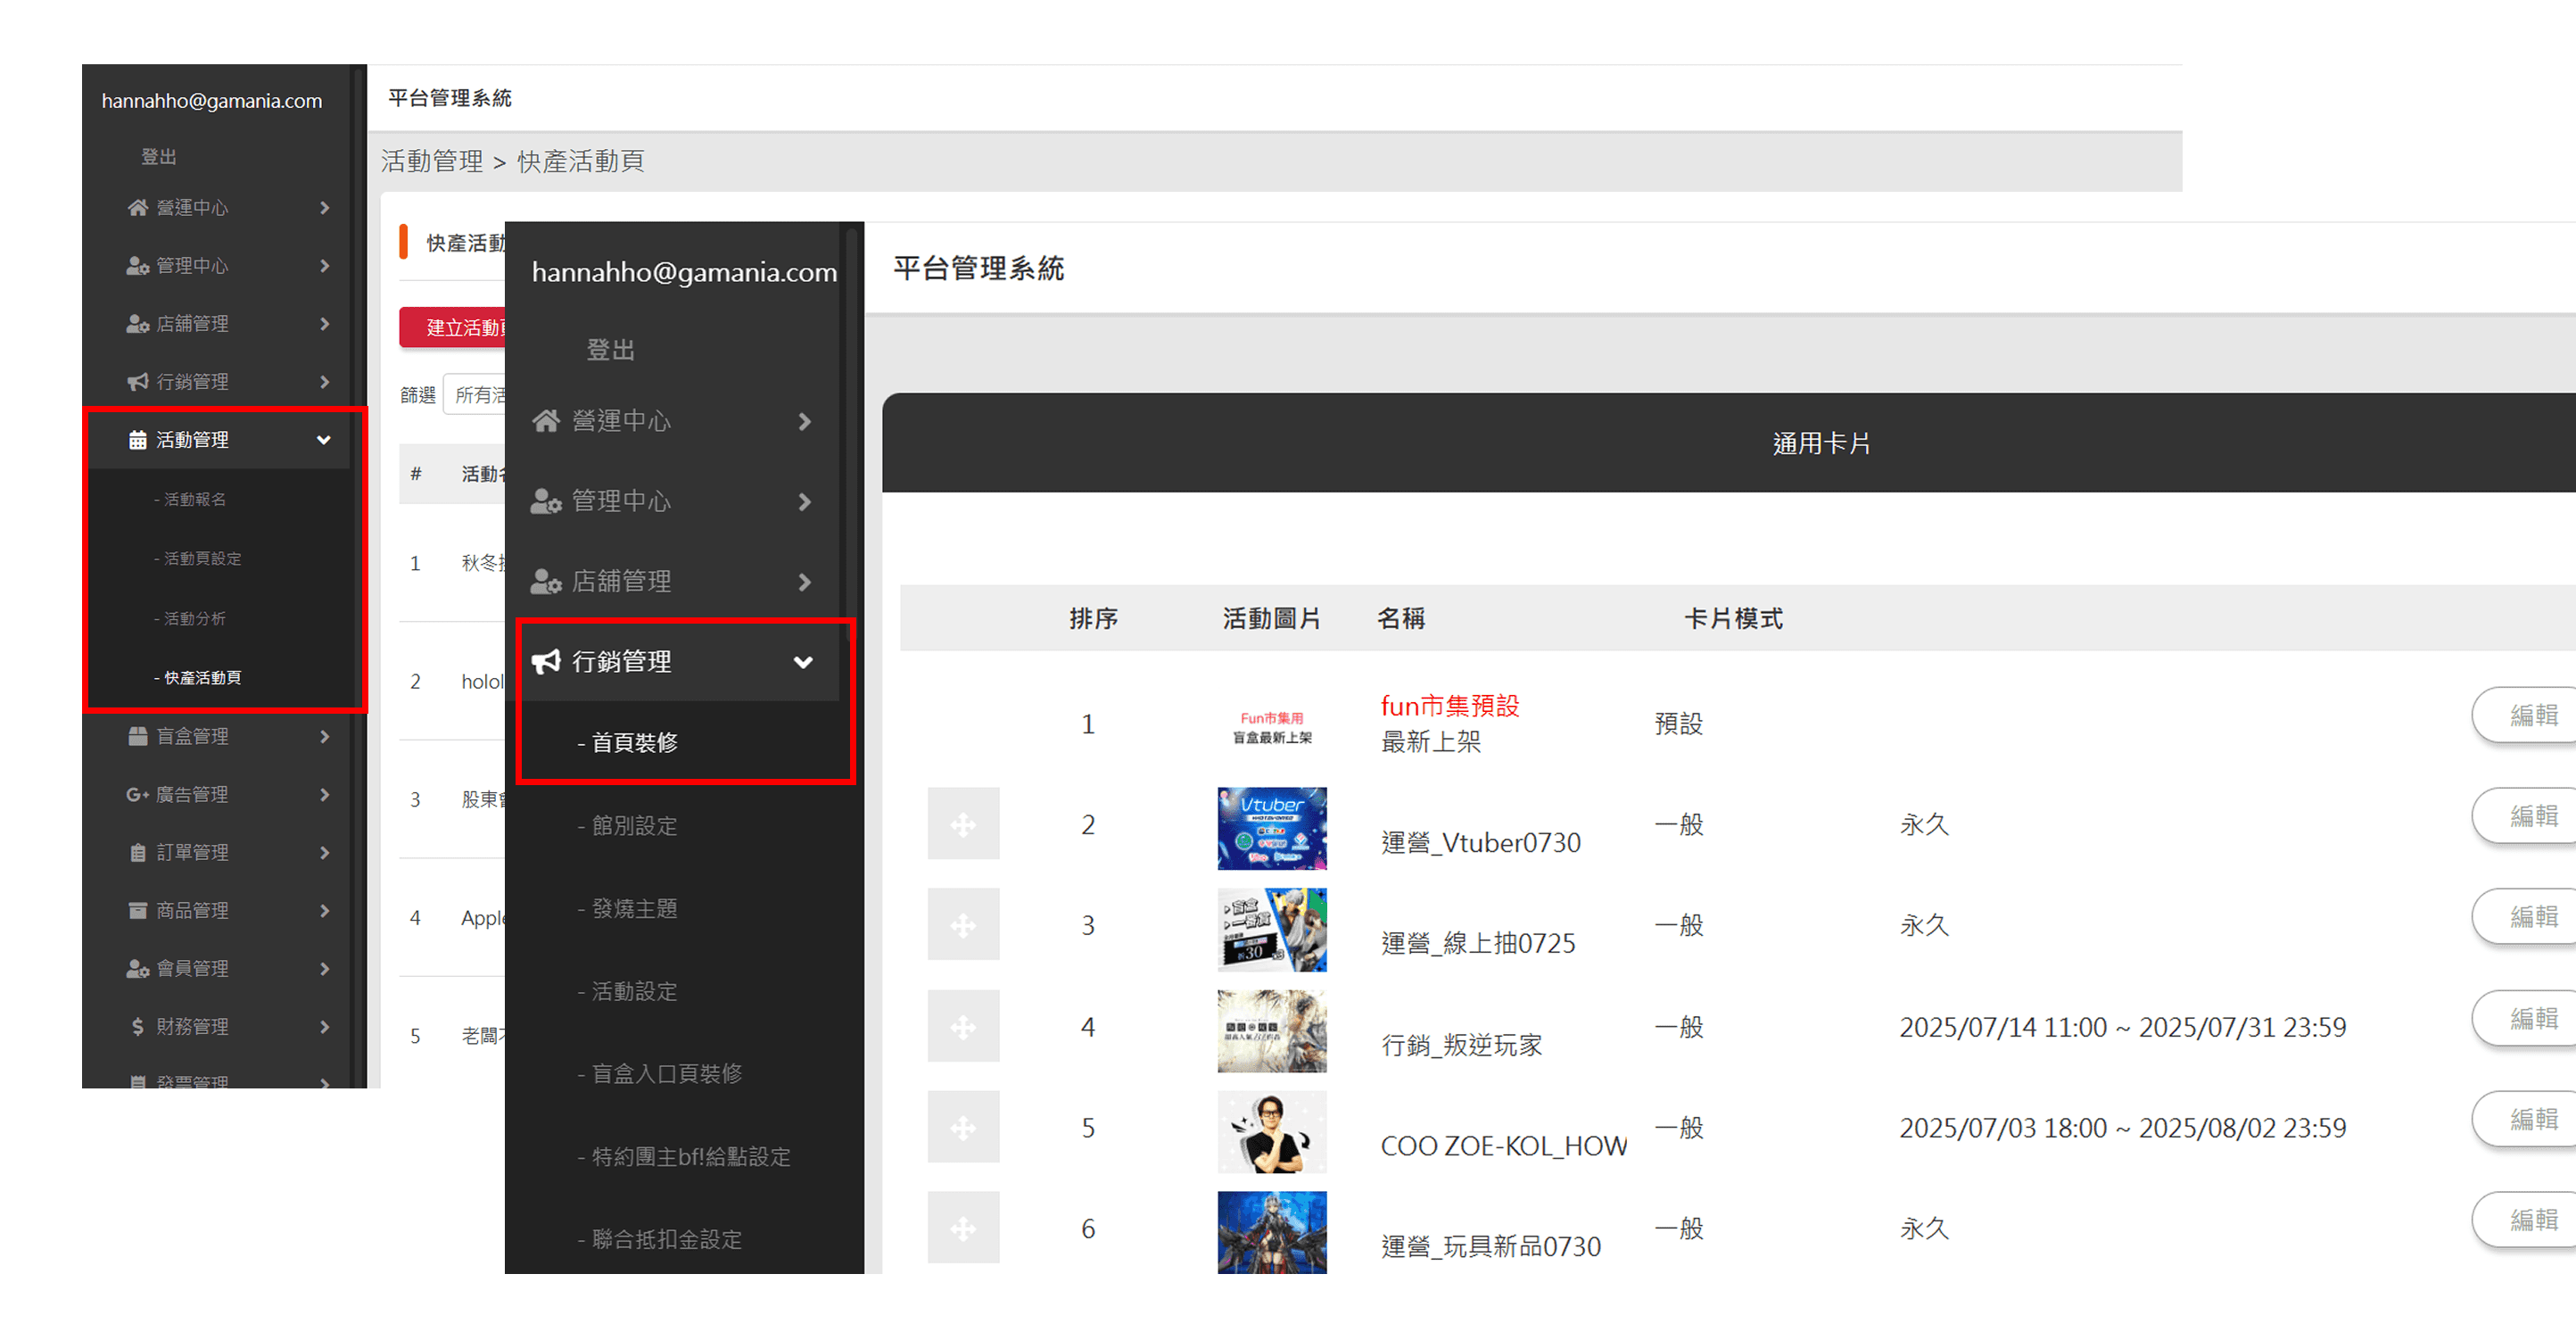The height and width of the screenshot is (1332, 2576).
Task: Click the move icon beside 行銷_叛逆玩家
Action: tap(962, 1026)
